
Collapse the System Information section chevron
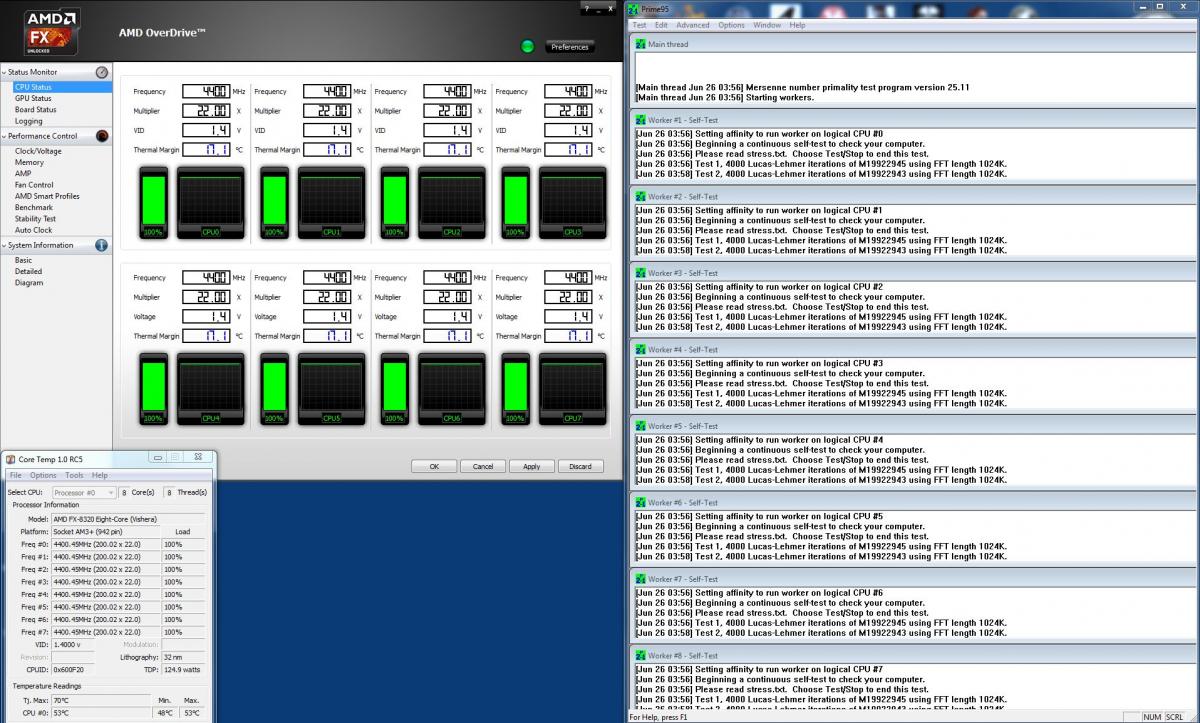tap(4, 245)
